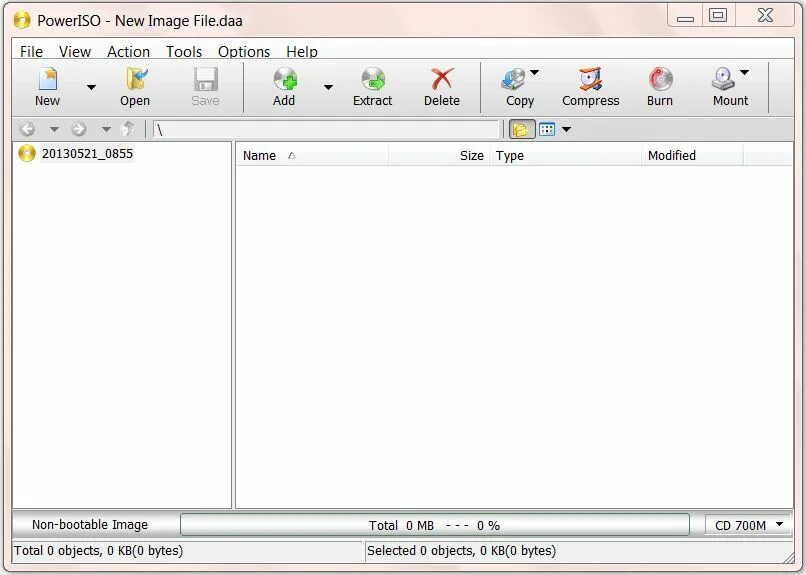Open the File menu
Viewport: 806px width, 575px height.
(x=31, y=51)
